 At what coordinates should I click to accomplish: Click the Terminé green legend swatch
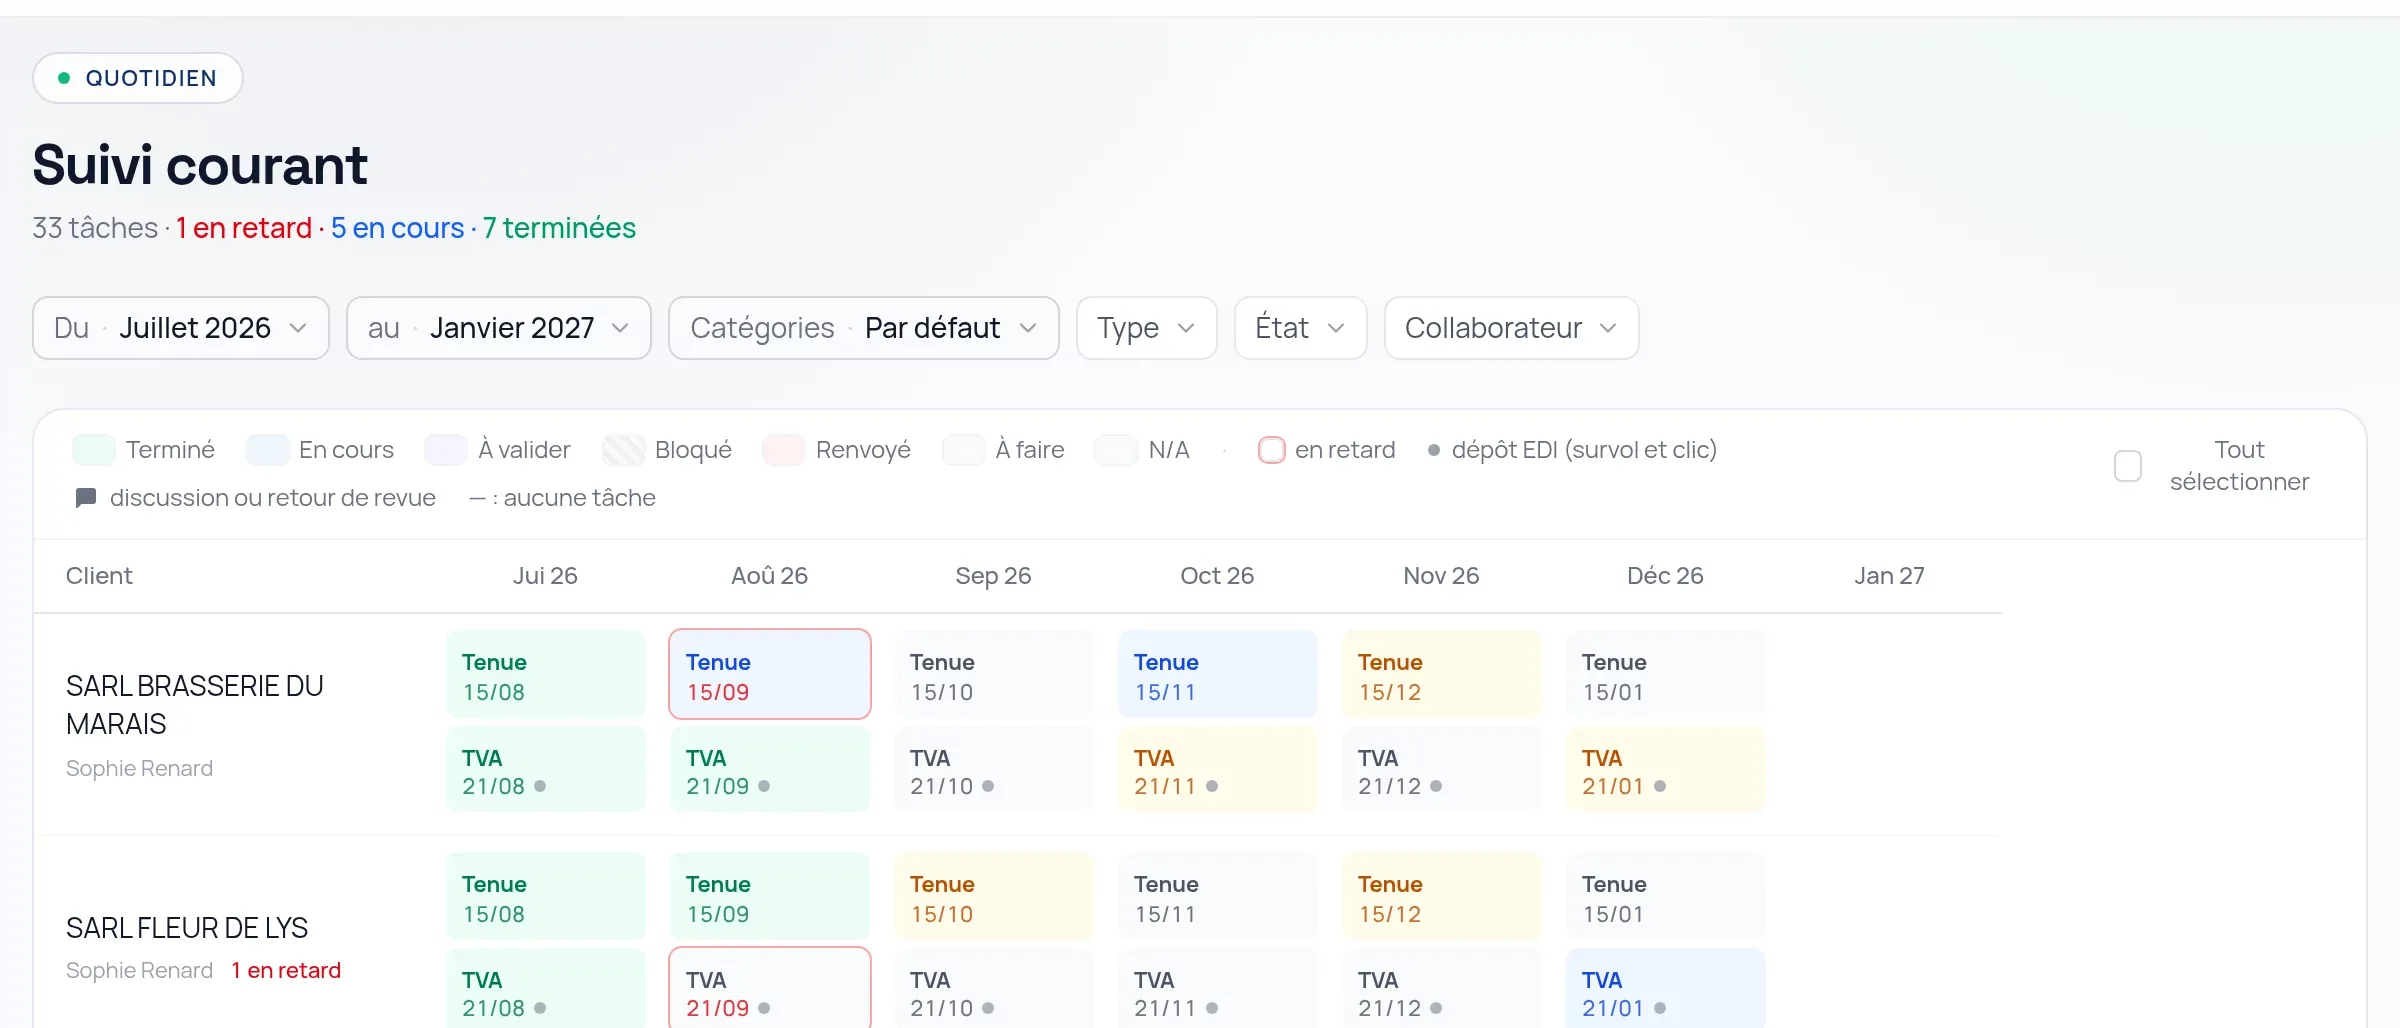pos(94,450)
